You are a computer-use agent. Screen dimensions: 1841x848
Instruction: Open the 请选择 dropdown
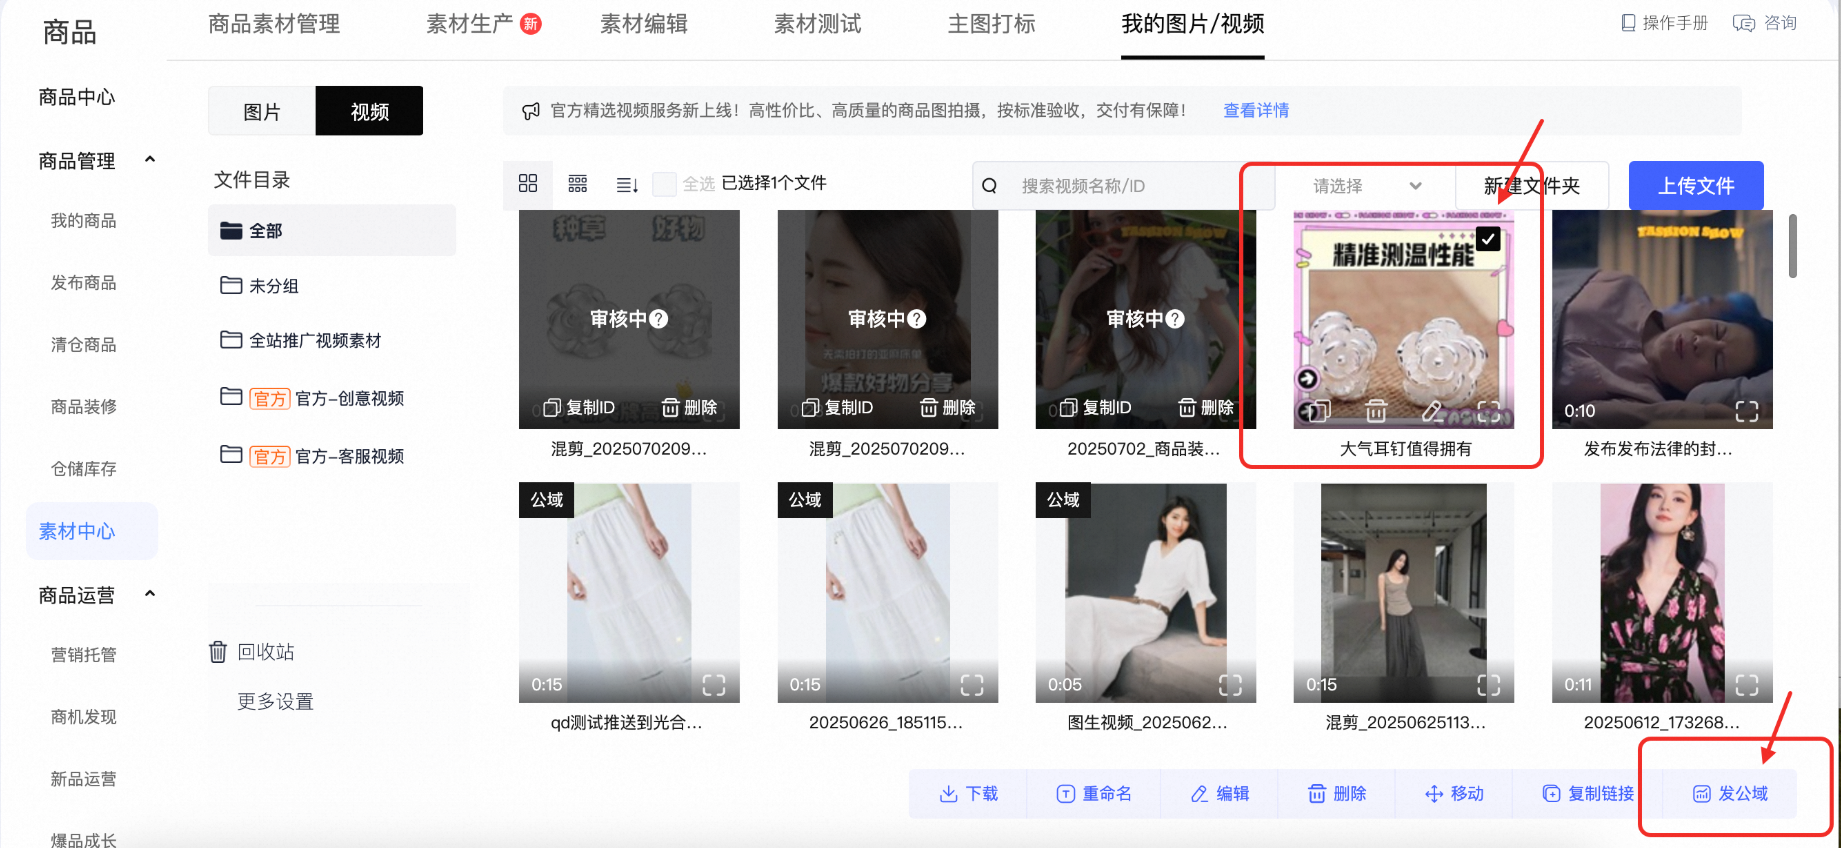1365,185
